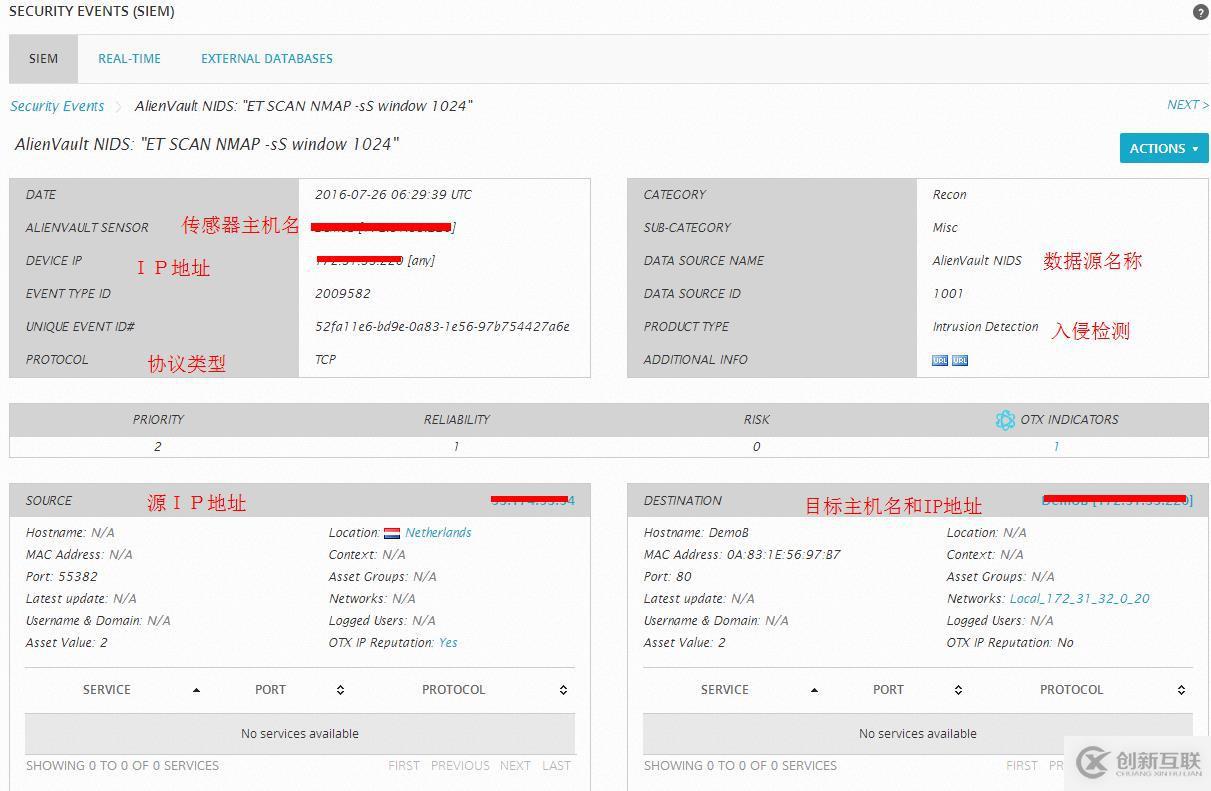1211x791 pixels.
Task: Click the Recon category value
Action: click(x=950, y=195)
